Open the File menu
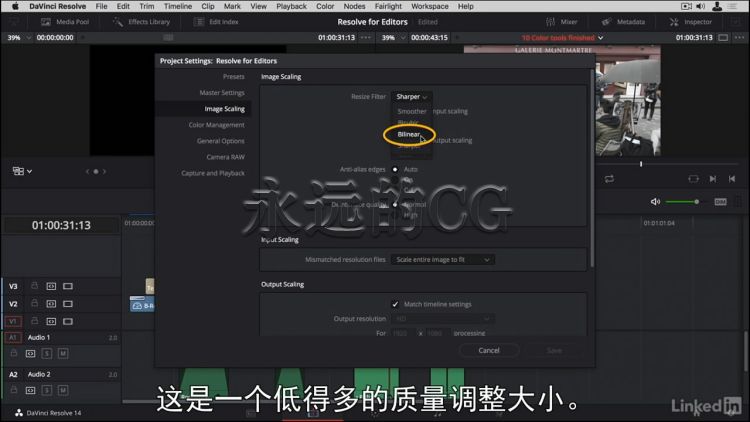Screen dimensions: 750x422 point(101,6)
